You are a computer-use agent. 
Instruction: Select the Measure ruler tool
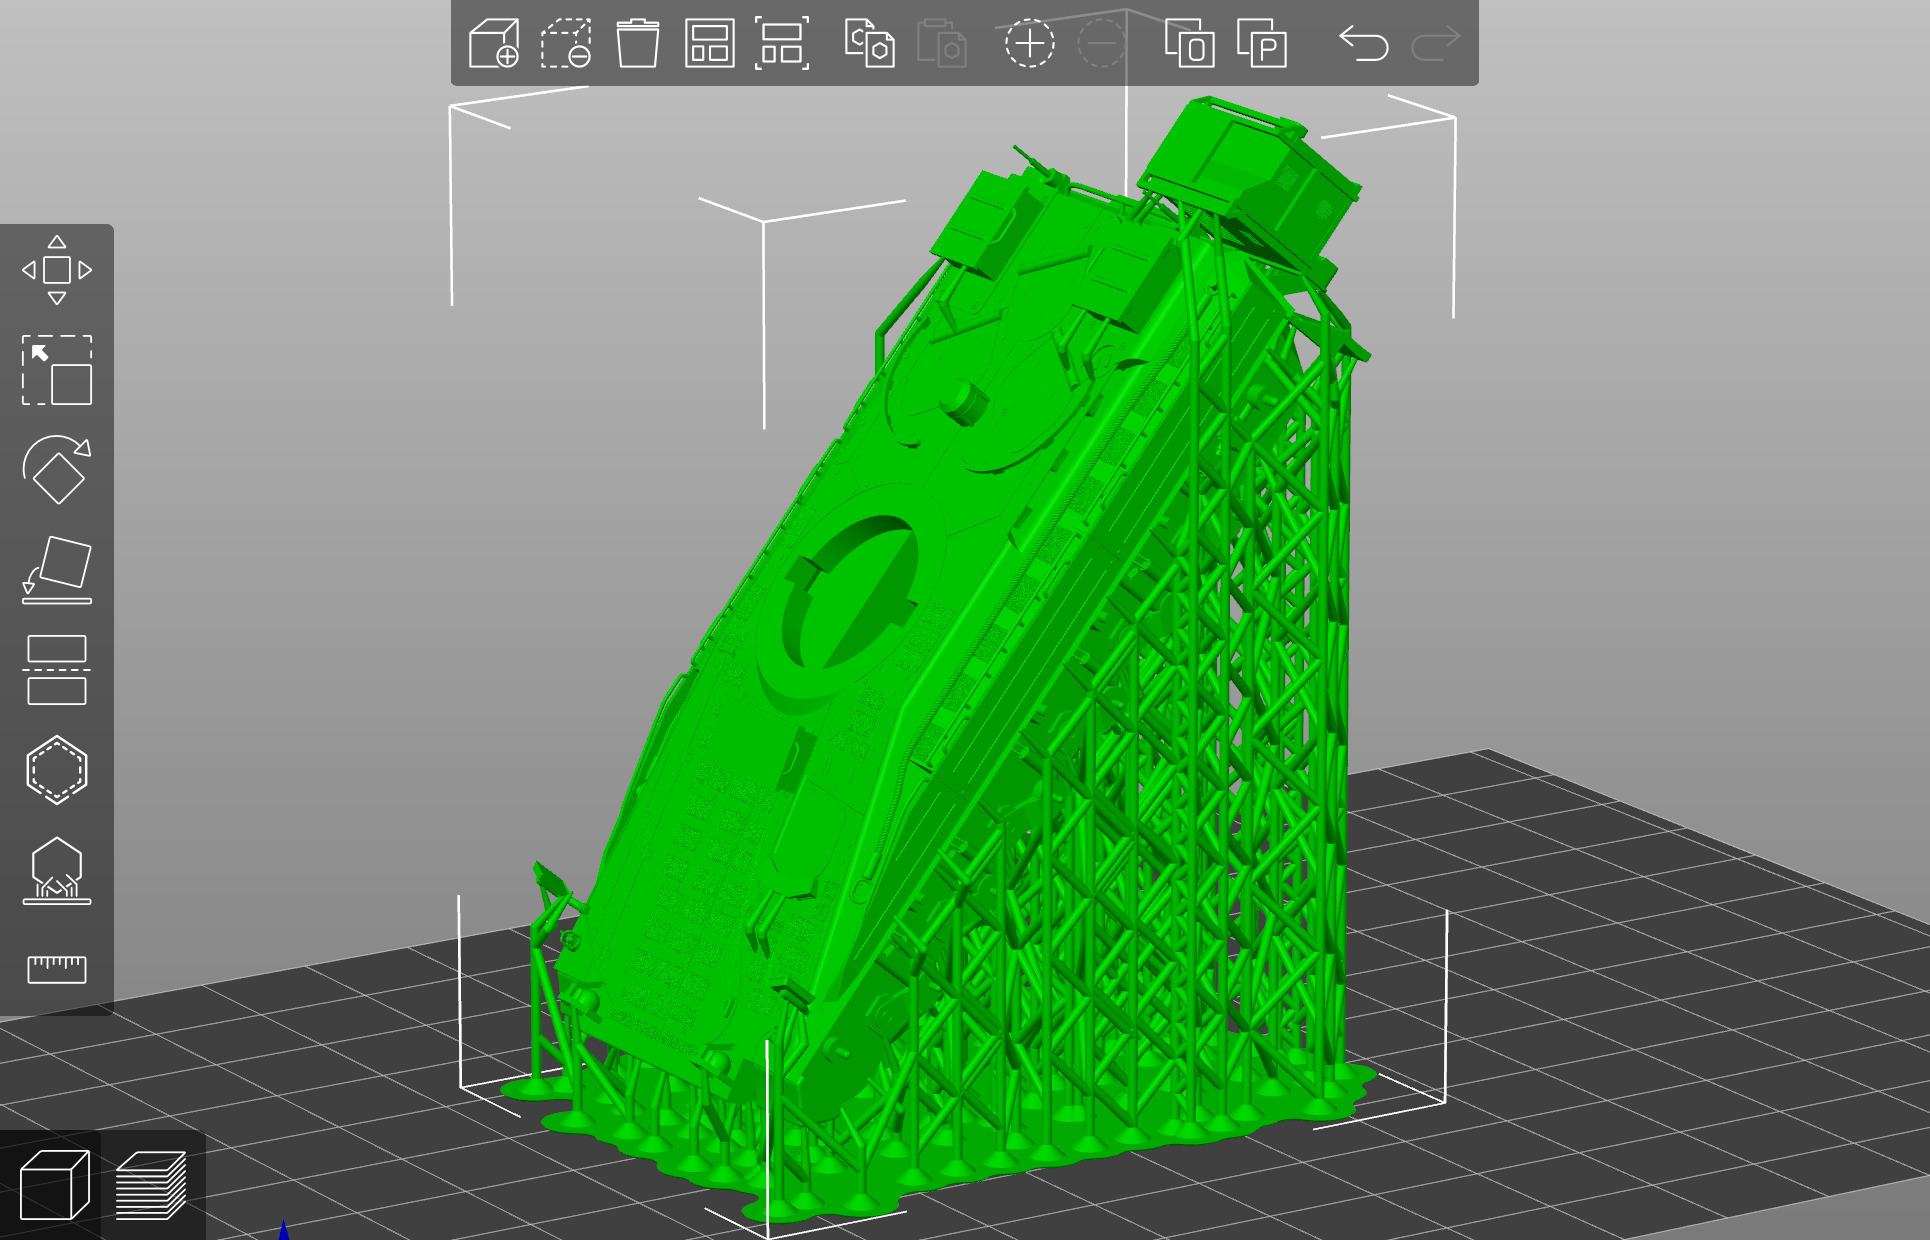coord(57,969)
